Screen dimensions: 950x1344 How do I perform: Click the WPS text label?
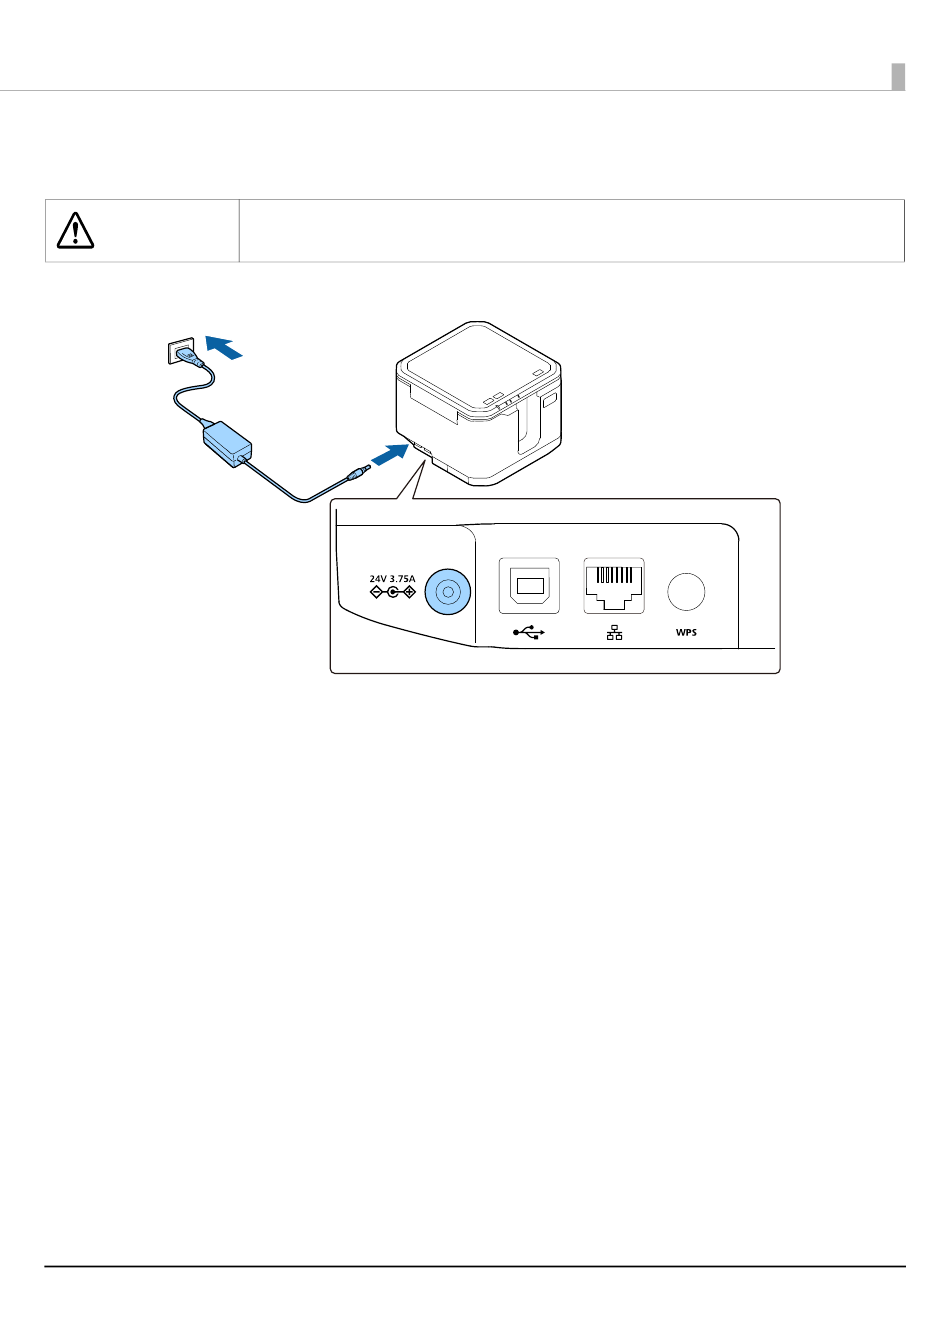click(686, 633)
